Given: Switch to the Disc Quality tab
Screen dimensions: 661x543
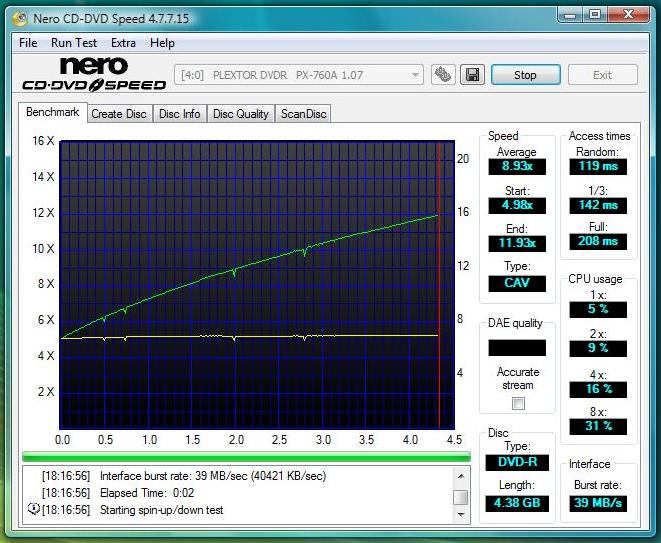Looking at the screenshot, I should coord(241,114).
